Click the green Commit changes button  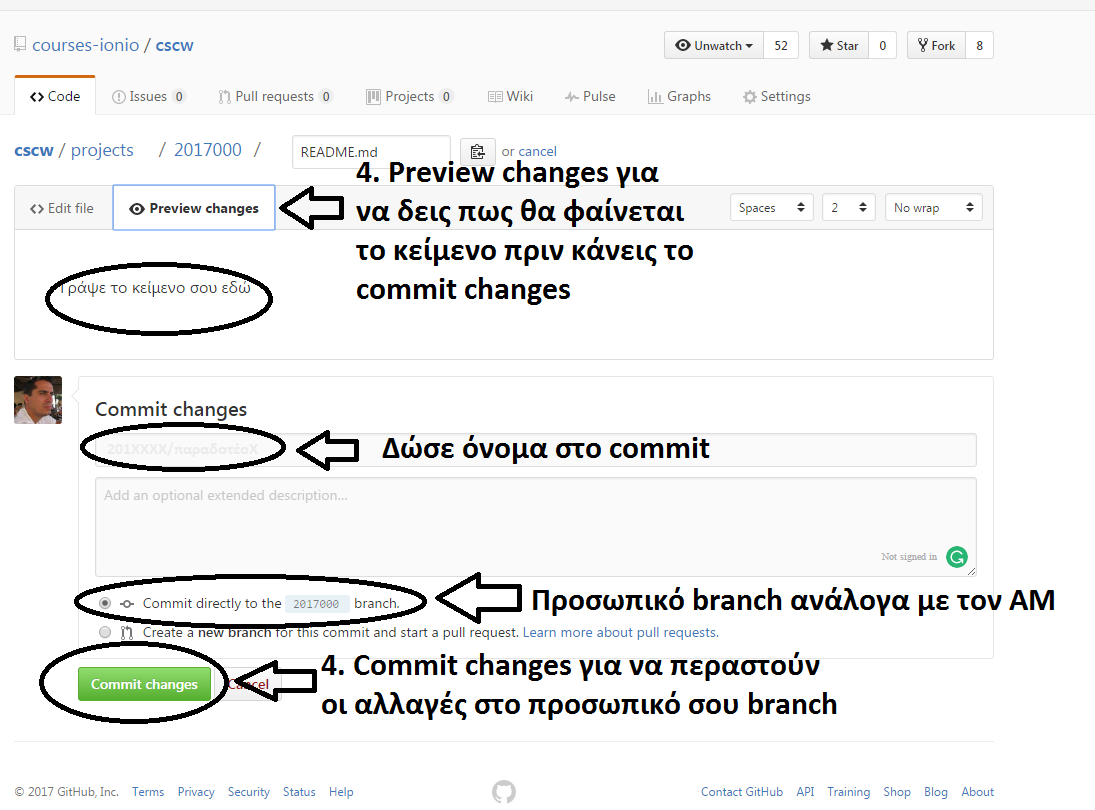[x=144, y=684]
